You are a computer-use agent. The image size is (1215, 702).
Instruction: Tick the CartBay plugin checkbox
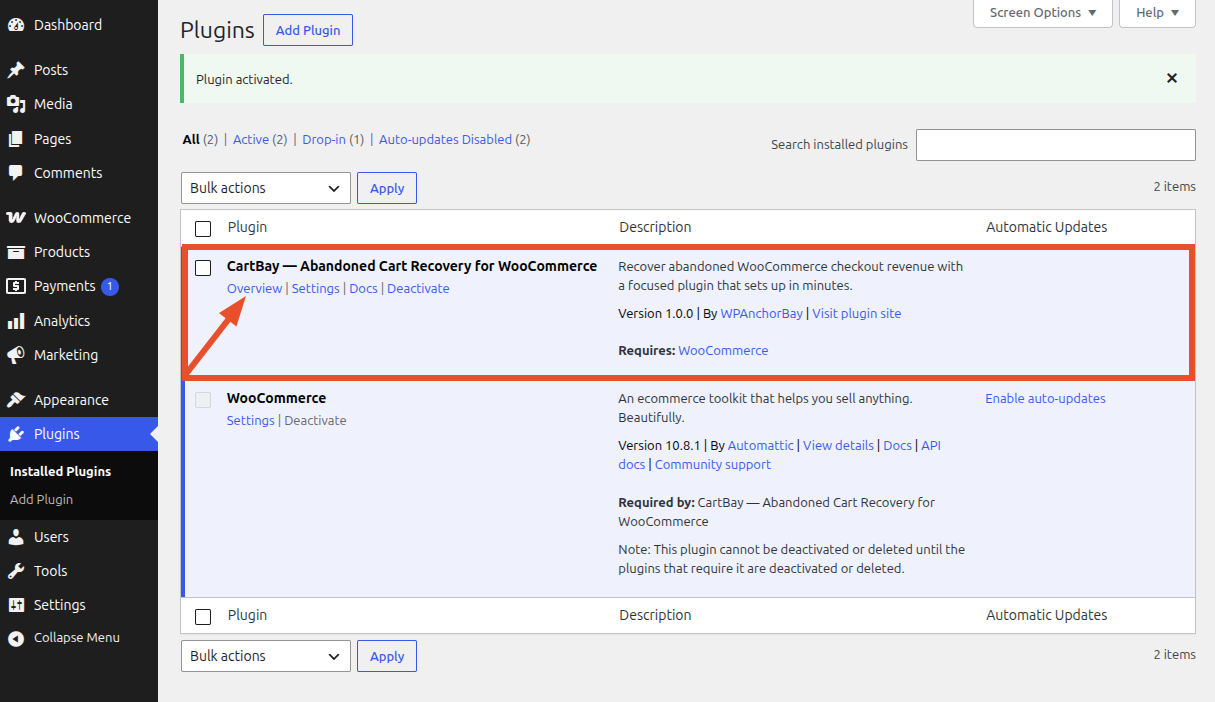point(203,267)
